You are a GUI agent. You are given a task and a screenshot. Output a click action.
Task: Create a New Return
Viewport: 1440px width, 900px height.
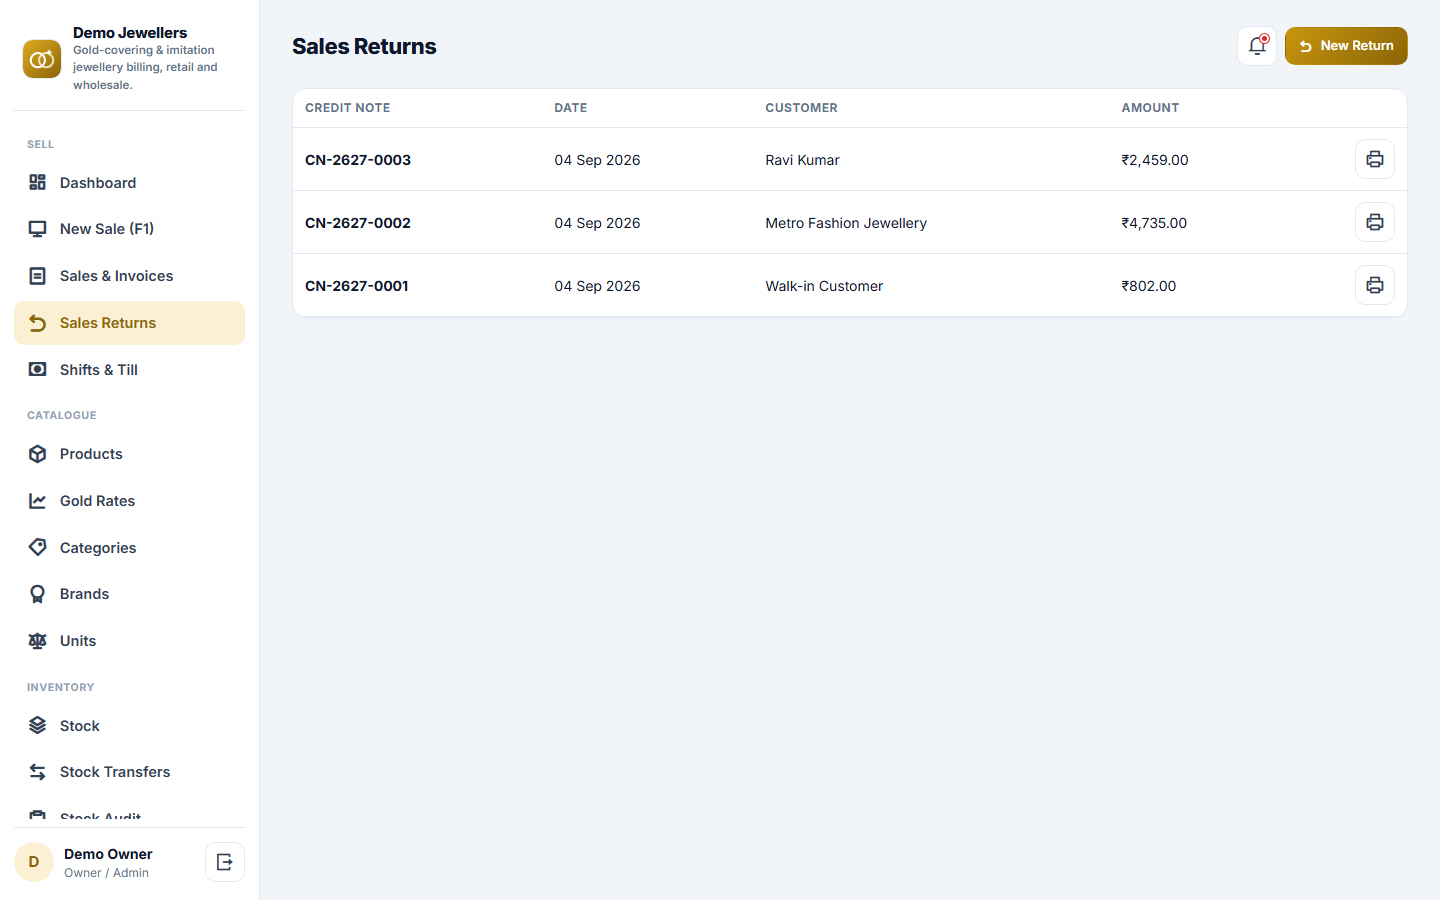pyautogui.click(x=1346, y=46)
